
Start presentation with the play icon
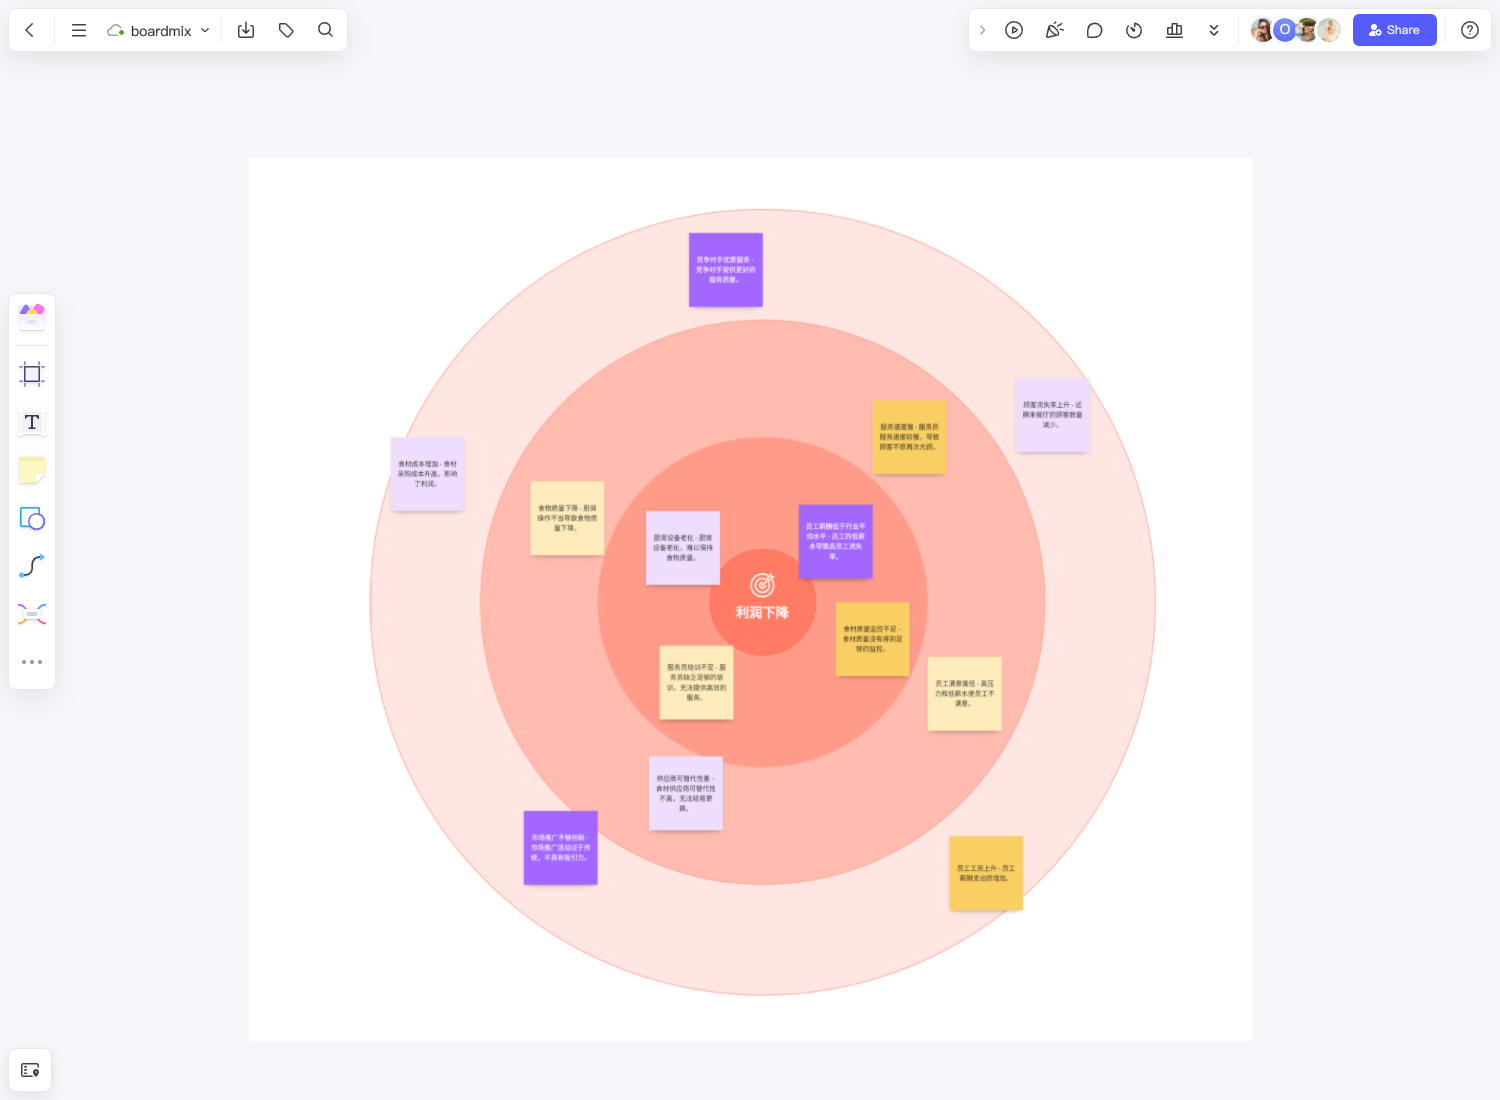(x=1014, y=30)
